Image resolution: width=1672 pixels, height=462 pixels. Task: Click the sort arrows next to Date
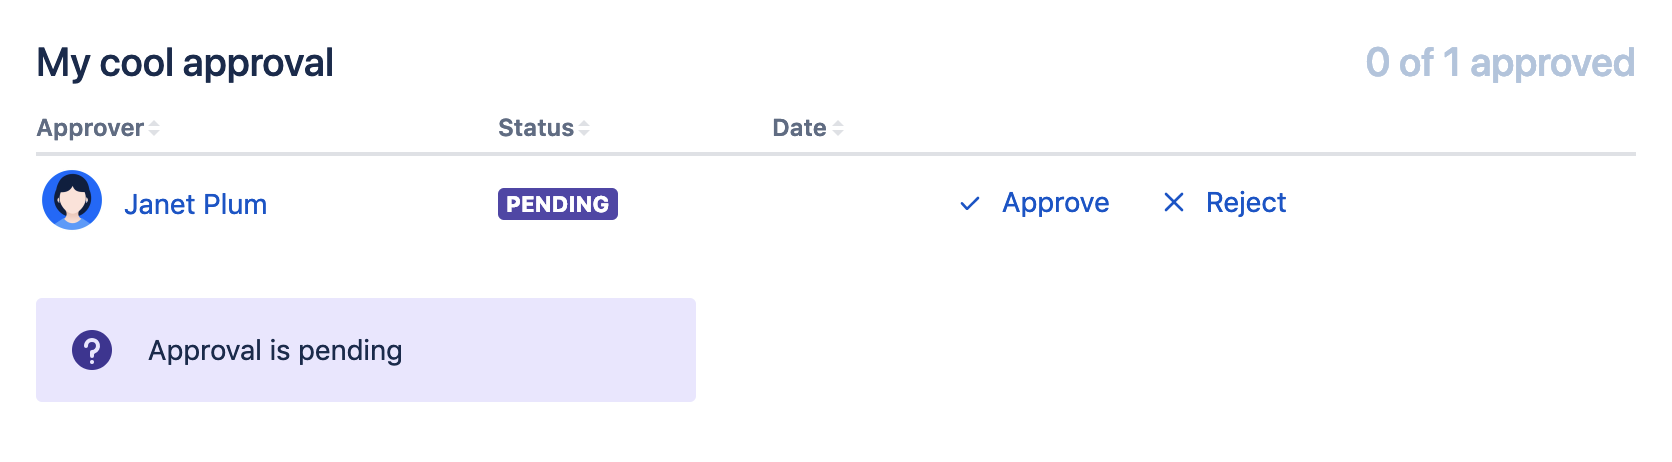(838, 128)
